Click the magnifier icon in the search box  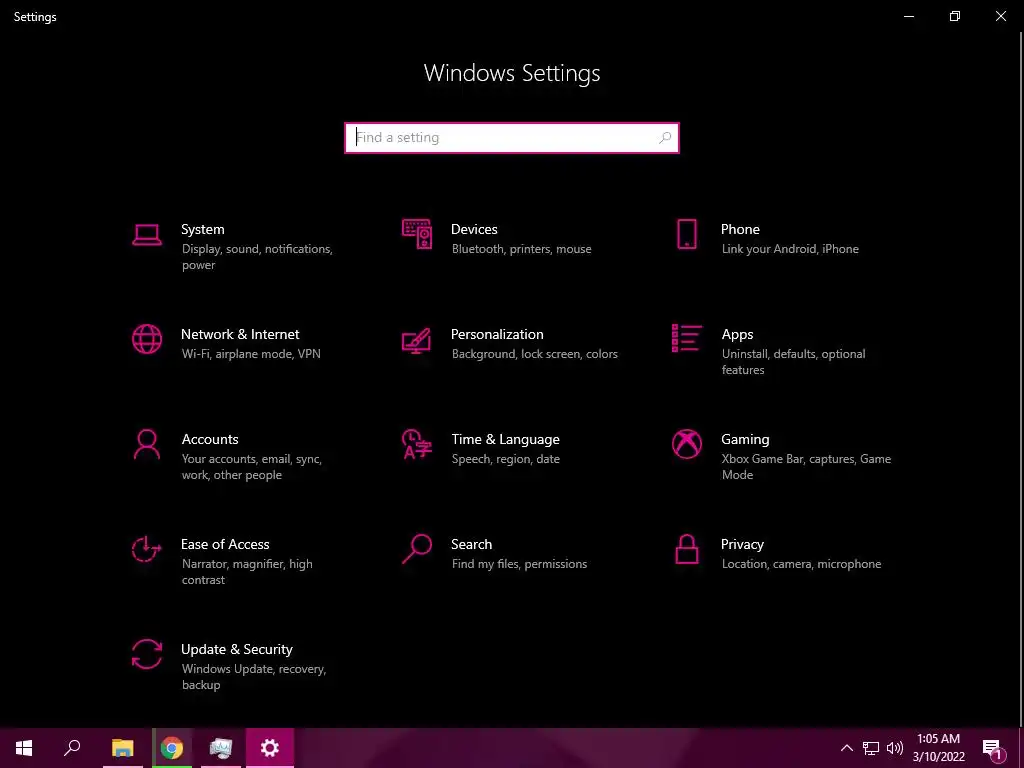[x=665, y=138]
